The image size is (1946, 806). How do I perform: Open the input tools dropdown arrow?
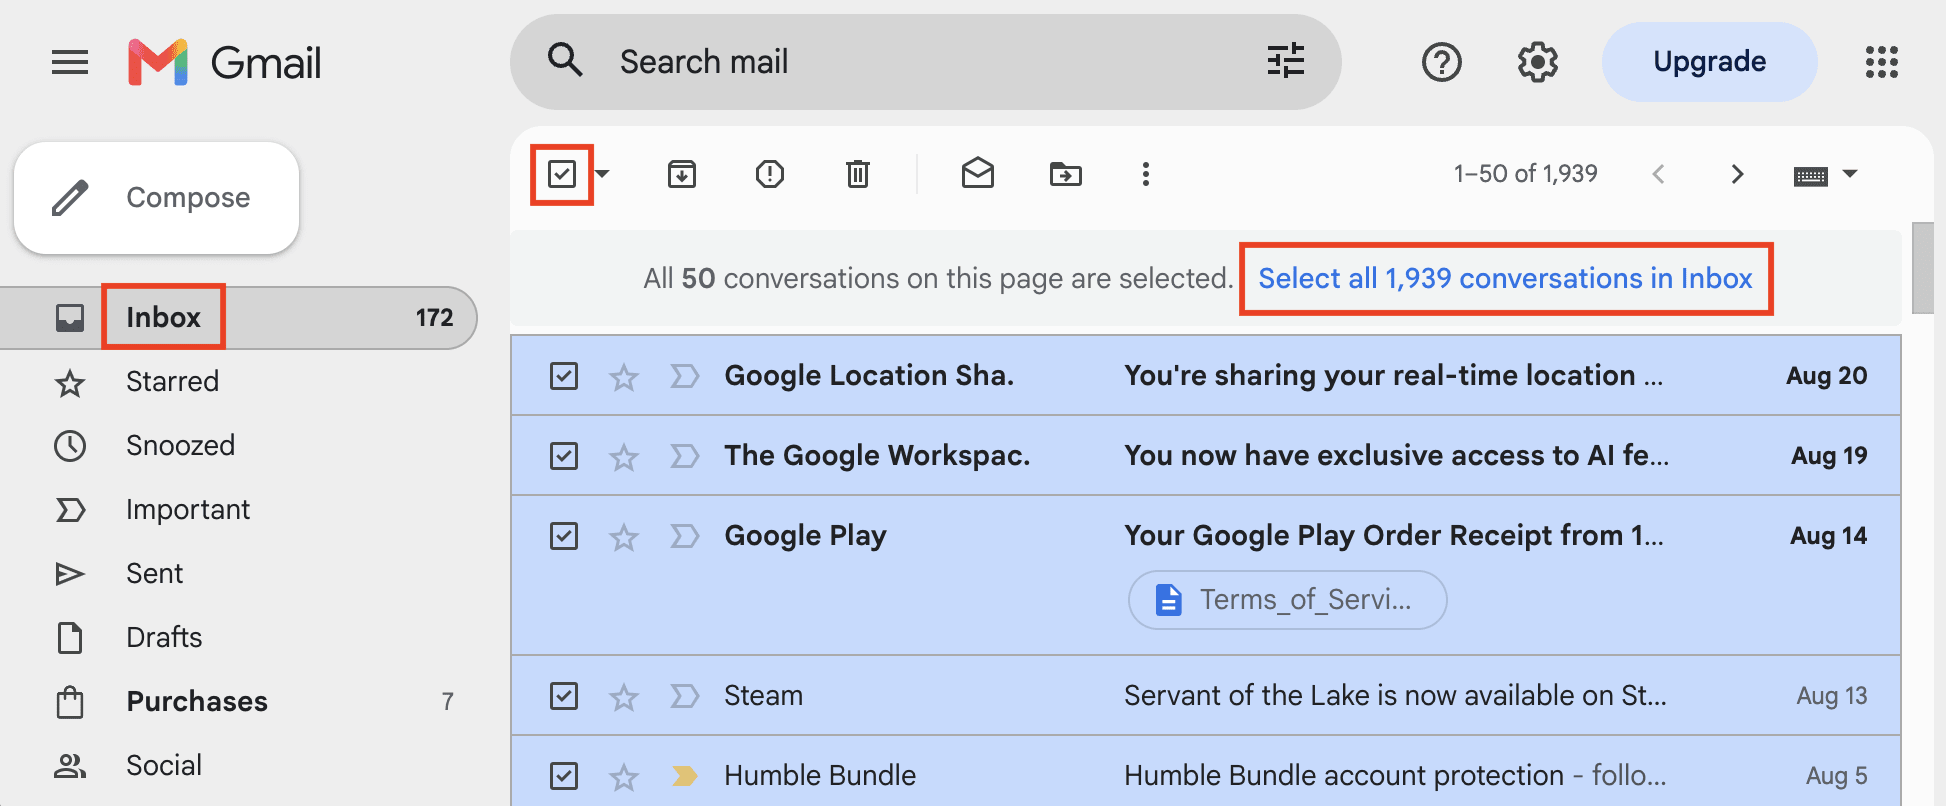pyautogui.click(x=1850, y=174)
